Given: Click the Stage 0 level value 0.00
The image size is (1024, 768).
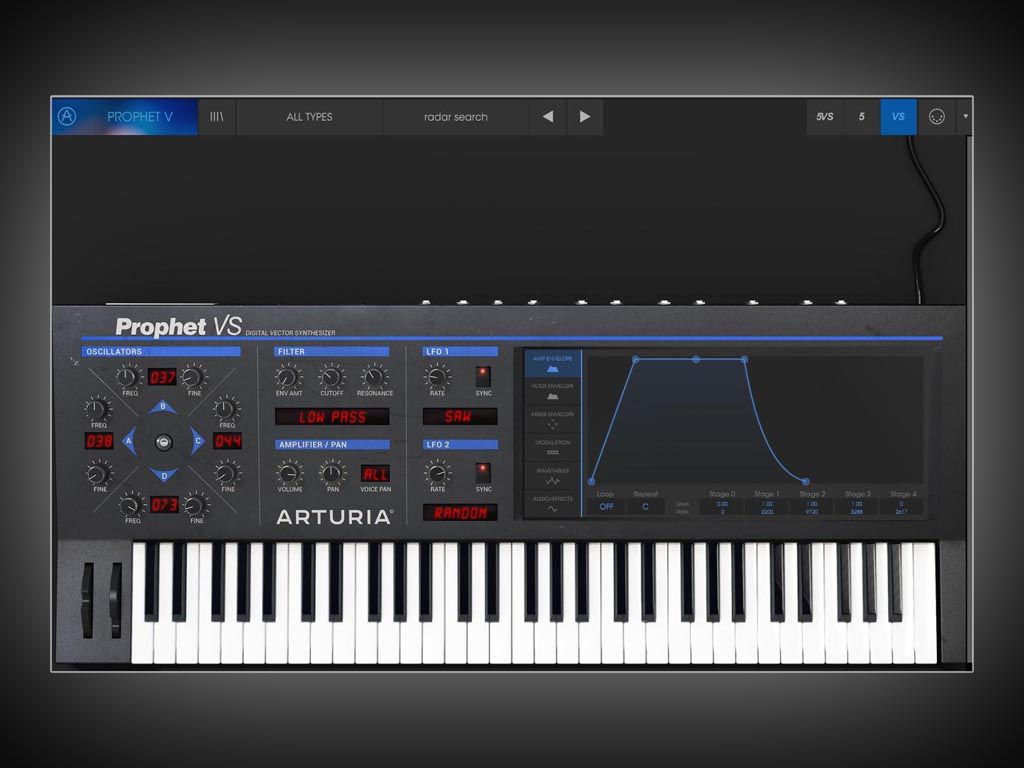Looking at the screenshot, I should point(722,504).
